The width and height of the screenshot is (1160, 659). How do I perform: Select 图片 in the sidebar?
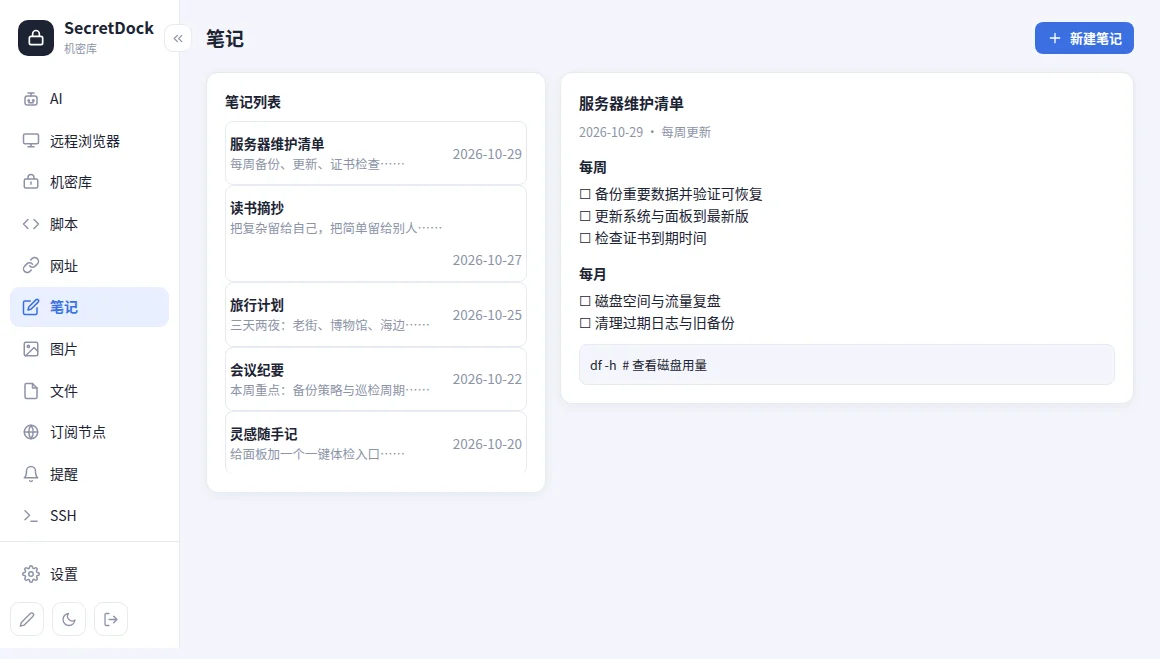[90, 349]
